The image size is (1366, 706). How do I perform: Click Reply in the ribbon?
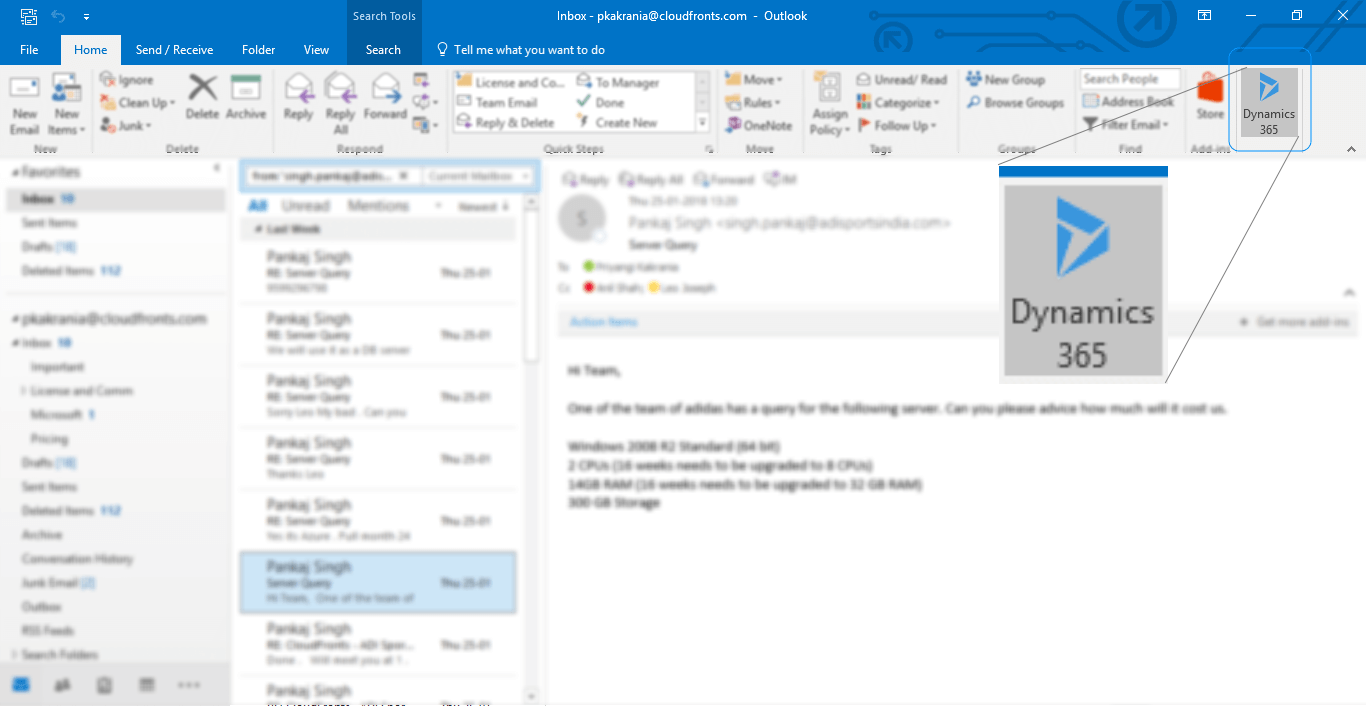(x=298, y=97)
